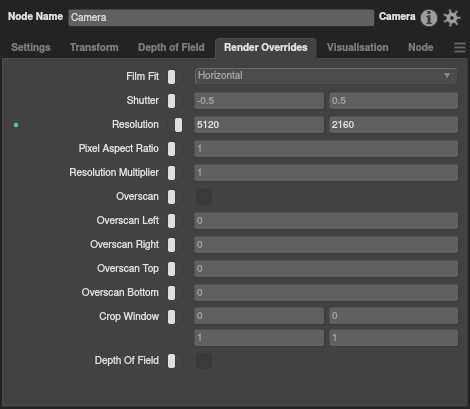Click the green dot beside Resolution

[16, 125]
